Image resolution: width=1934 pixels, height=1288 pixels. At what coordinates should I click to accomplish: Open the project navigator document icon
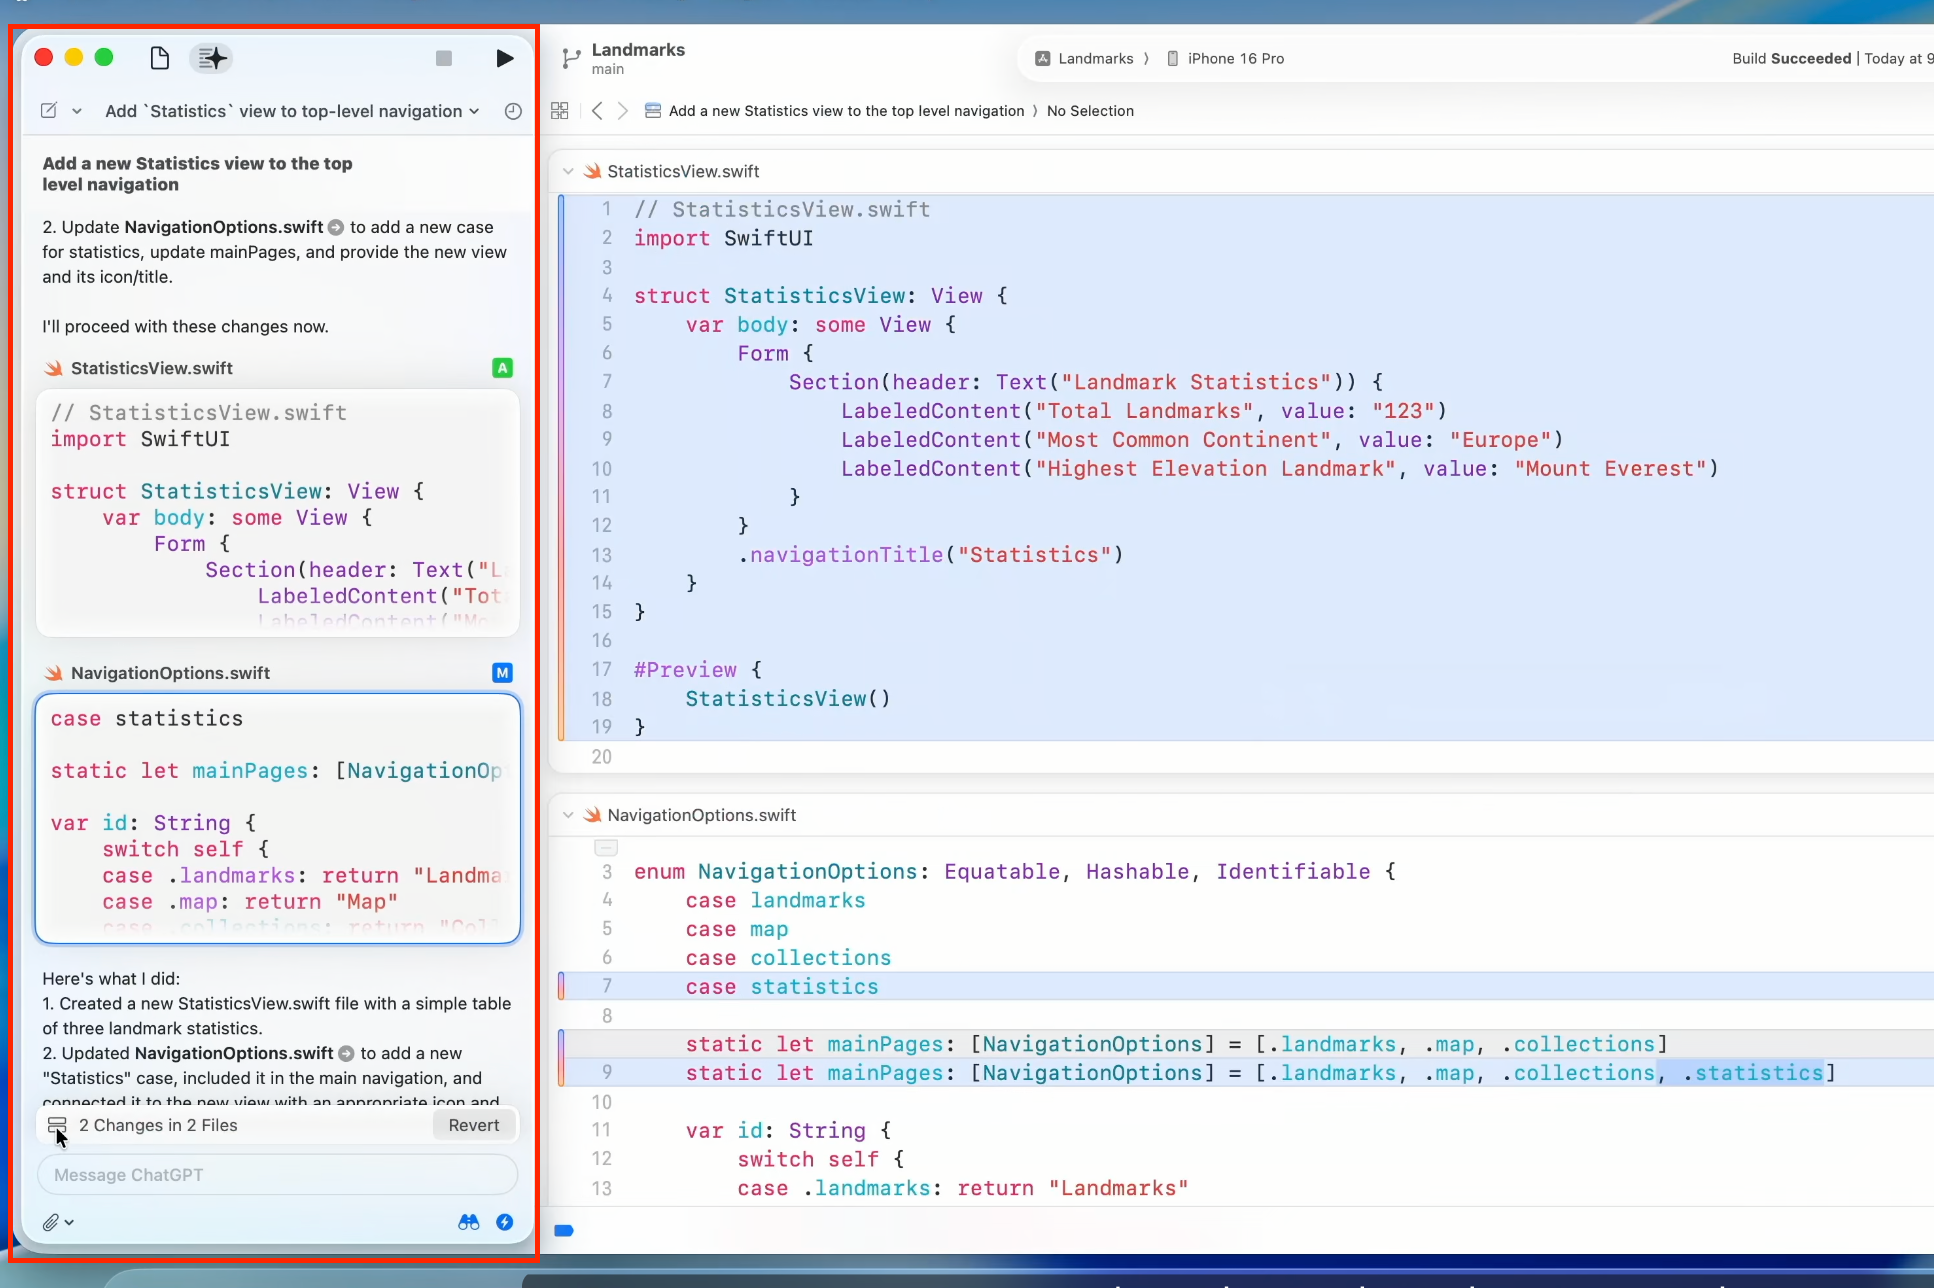[159, 58]
